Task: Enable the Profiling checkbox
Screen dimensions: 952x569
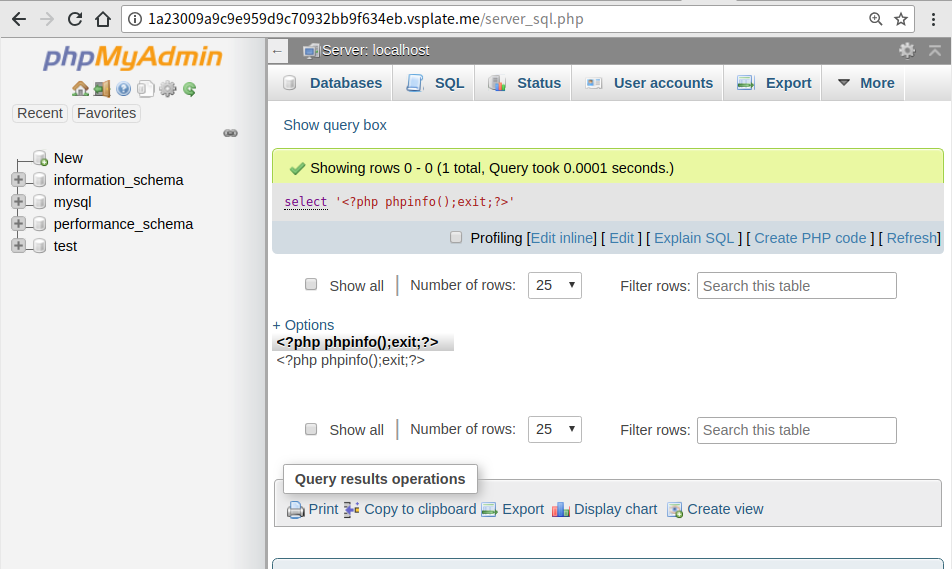Action: click(456, 237)
